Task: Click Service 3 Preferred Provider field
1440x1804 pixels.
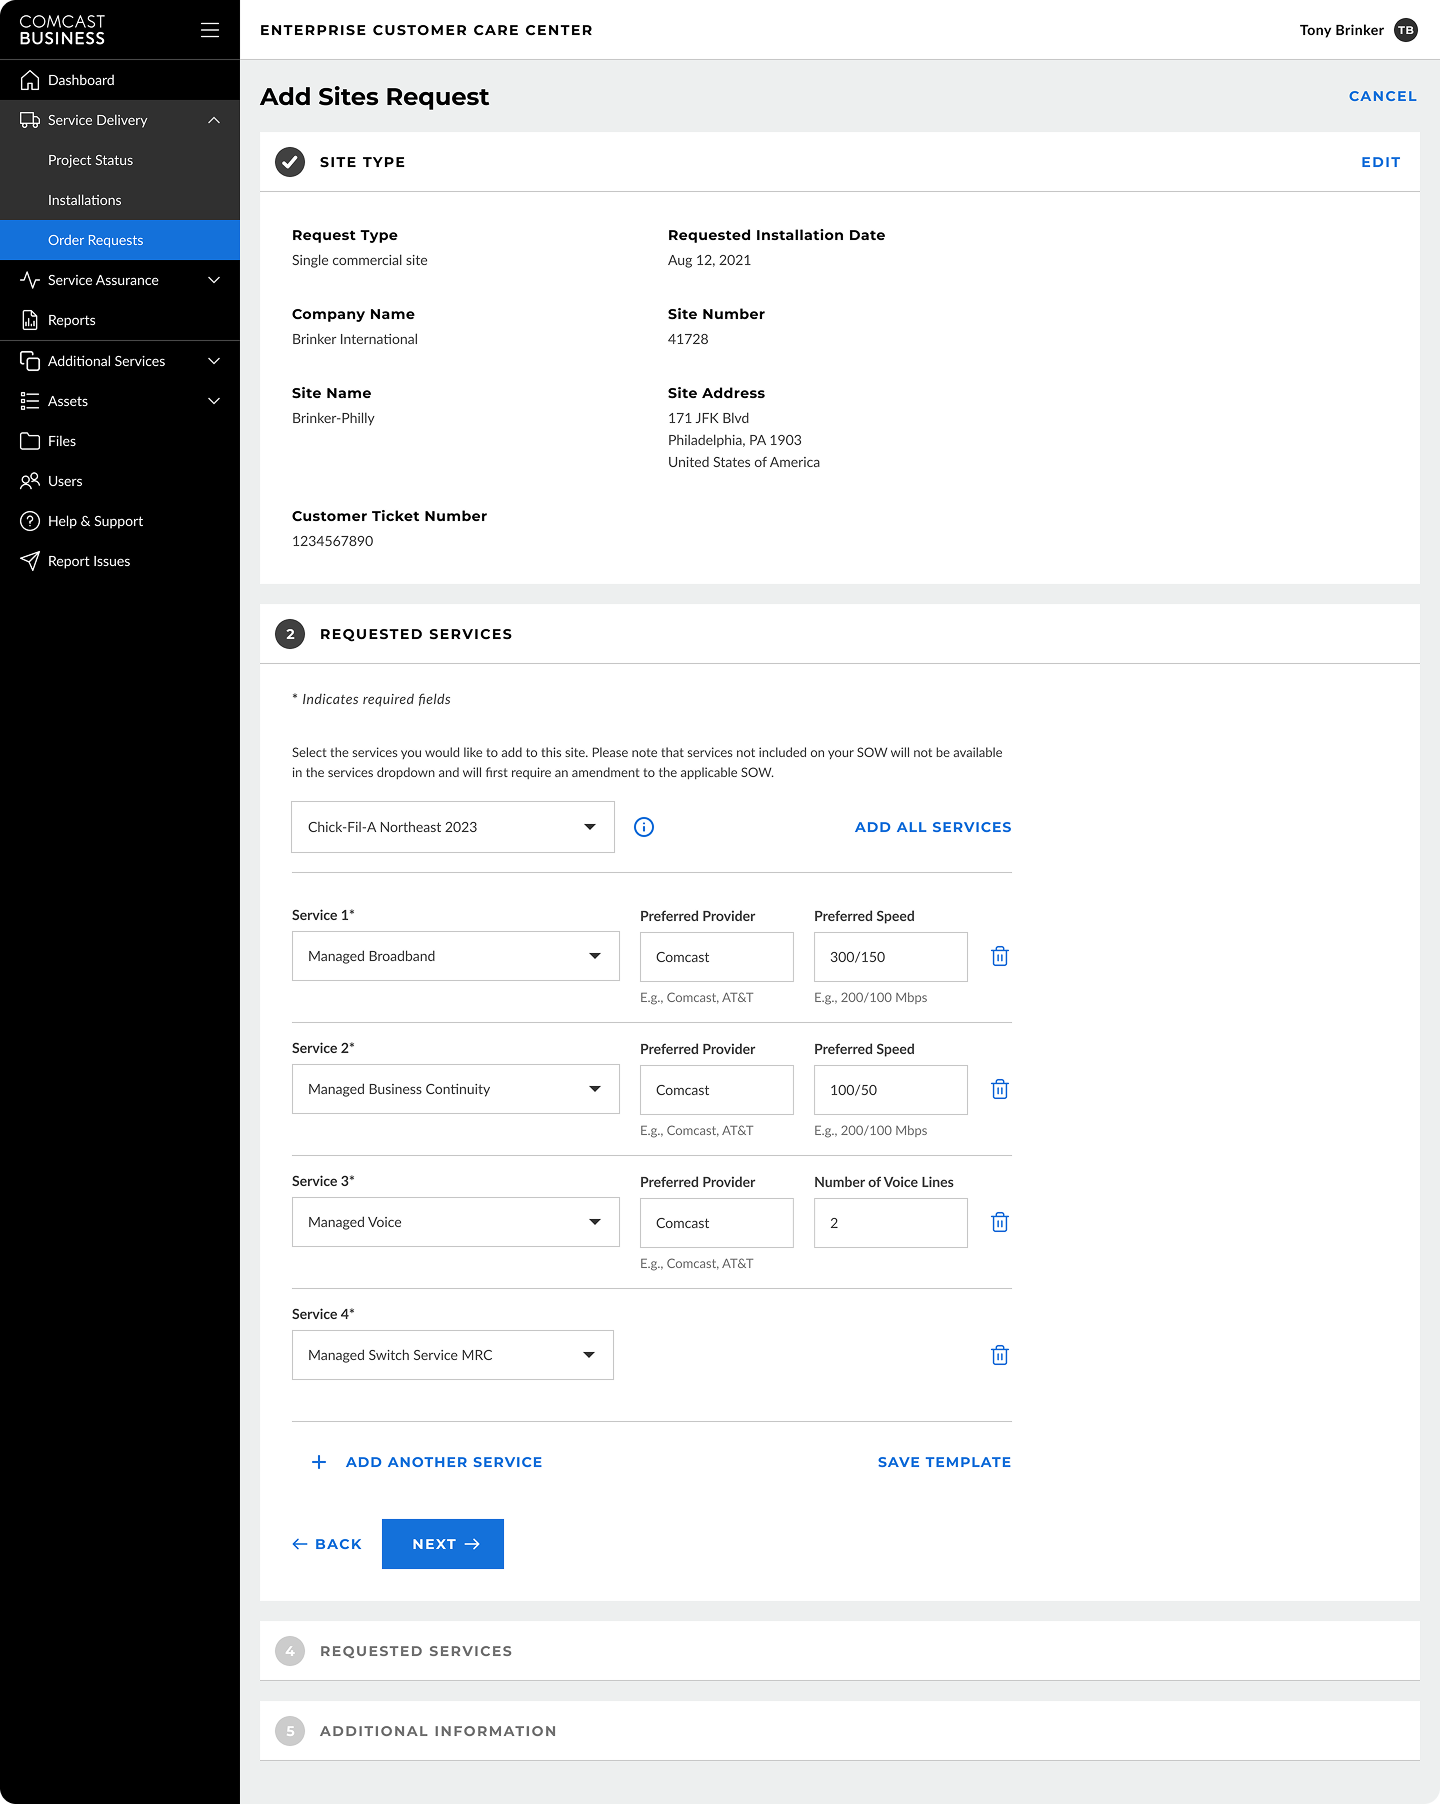Action: pos(717,1223)
